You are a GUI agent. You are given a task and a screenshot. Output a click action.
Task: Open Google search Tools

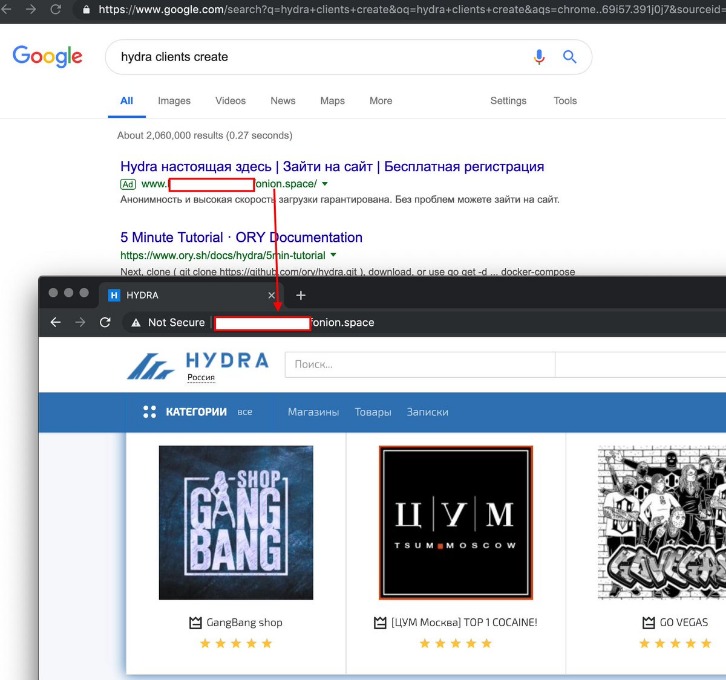[x=565, y=101]
